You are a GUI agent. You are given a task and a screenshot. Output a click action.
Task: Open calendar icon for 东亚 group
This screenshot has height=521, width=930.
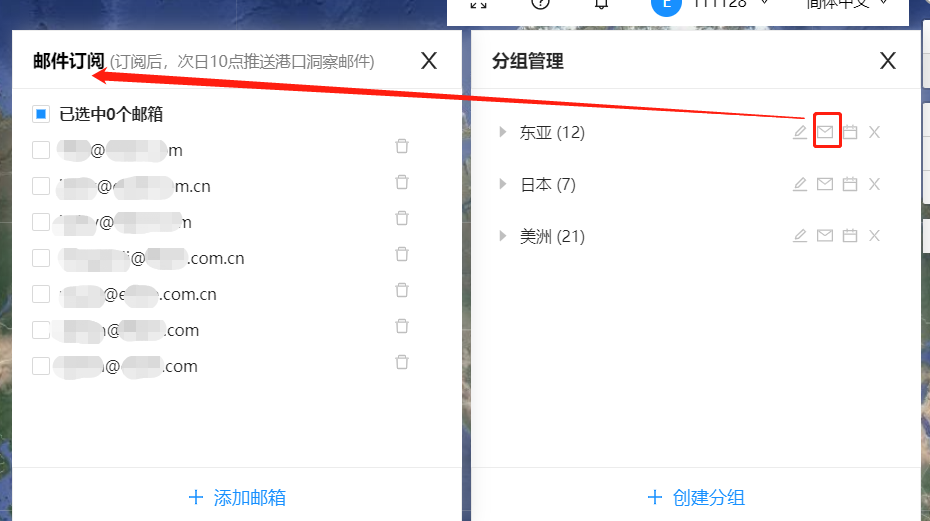[850, 132]
